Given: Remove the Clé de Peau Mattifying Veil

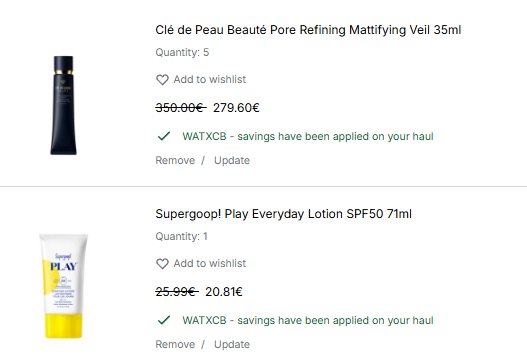Looking at the screenshot, I should coord(175,160).
